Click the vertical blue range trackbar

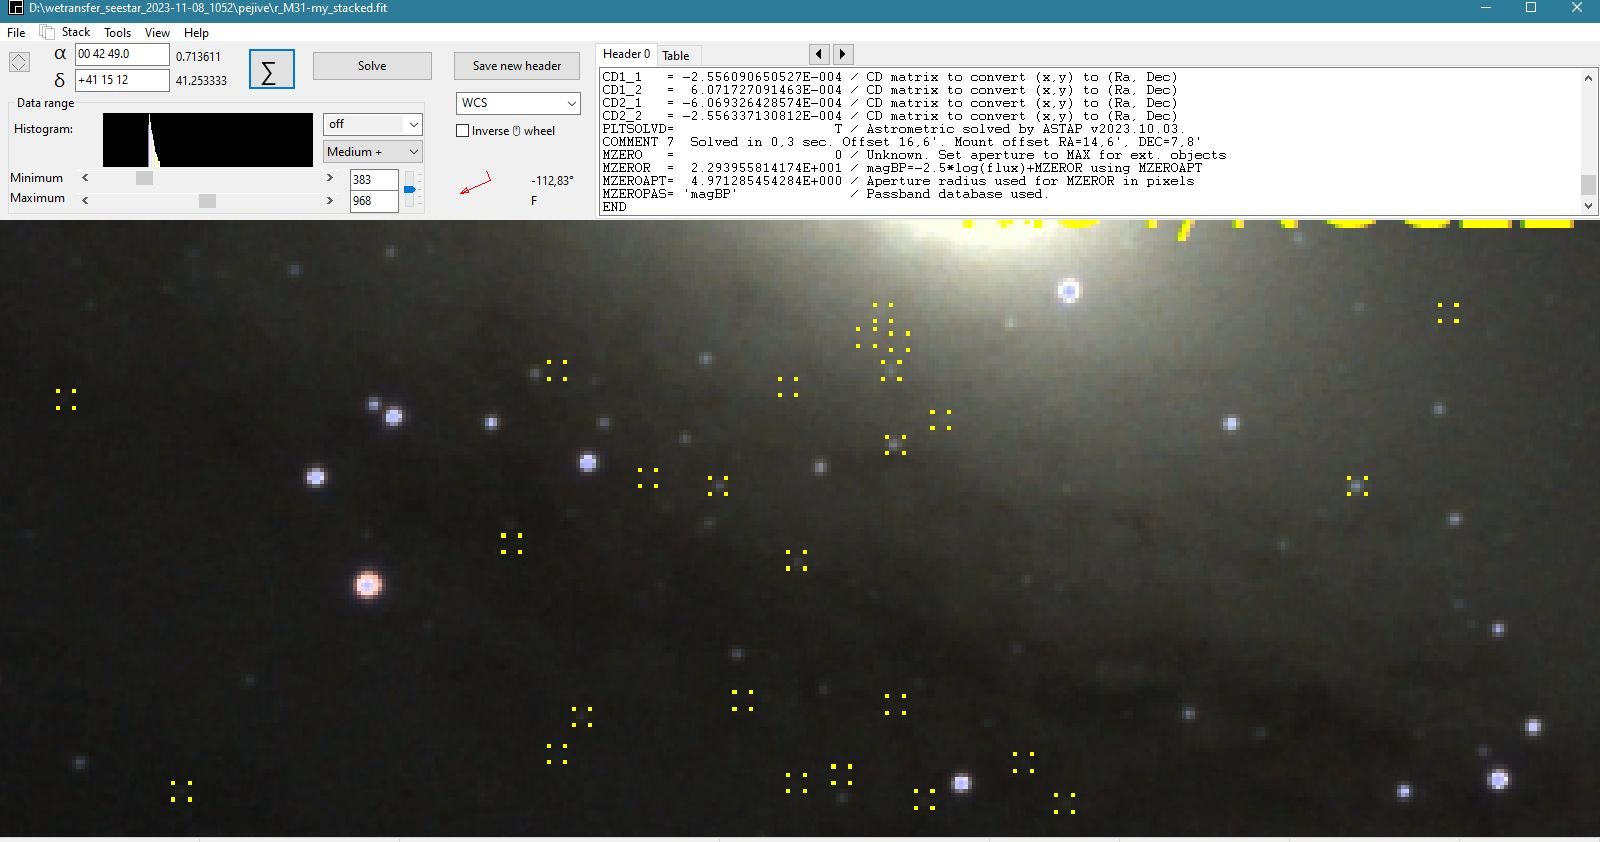coord(409,189)
